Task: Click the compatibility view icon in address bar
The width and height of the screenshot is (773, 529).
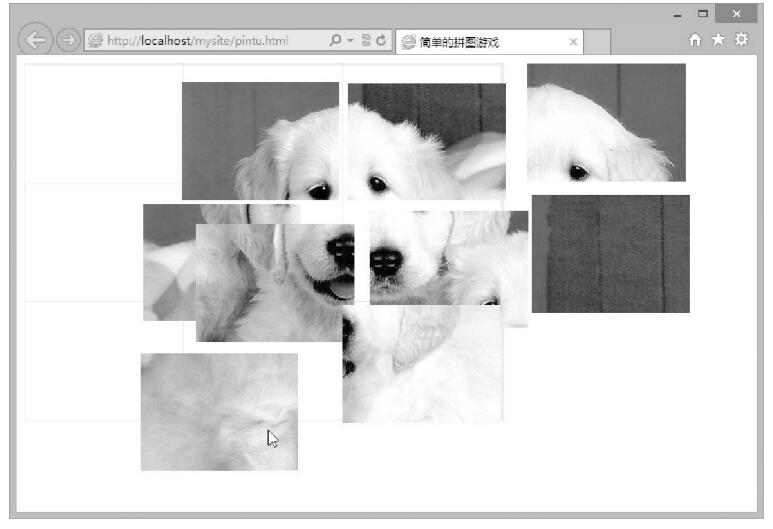Action: (x=366, y=41)
